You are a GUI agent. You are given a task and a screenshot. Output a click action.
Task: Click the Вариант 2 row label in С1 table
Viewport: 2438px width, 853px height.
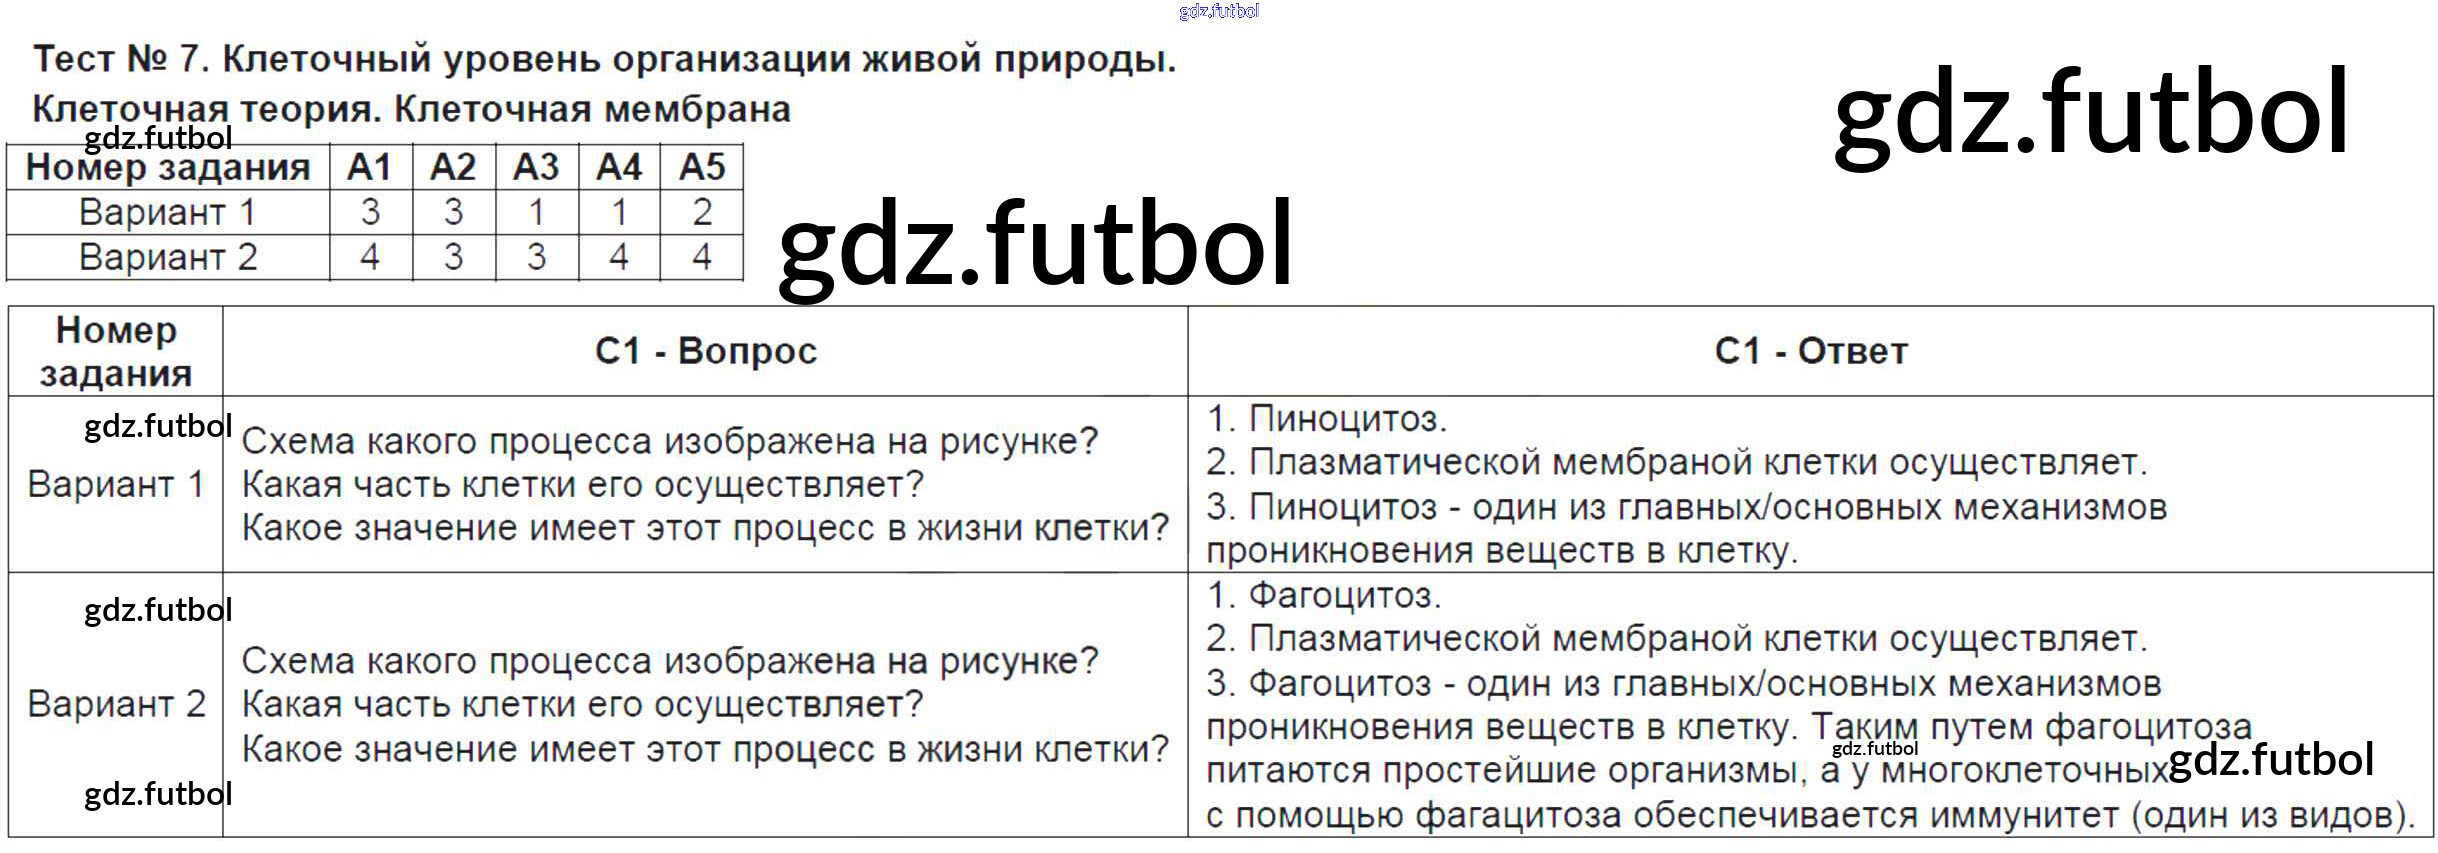pos(116,704)
